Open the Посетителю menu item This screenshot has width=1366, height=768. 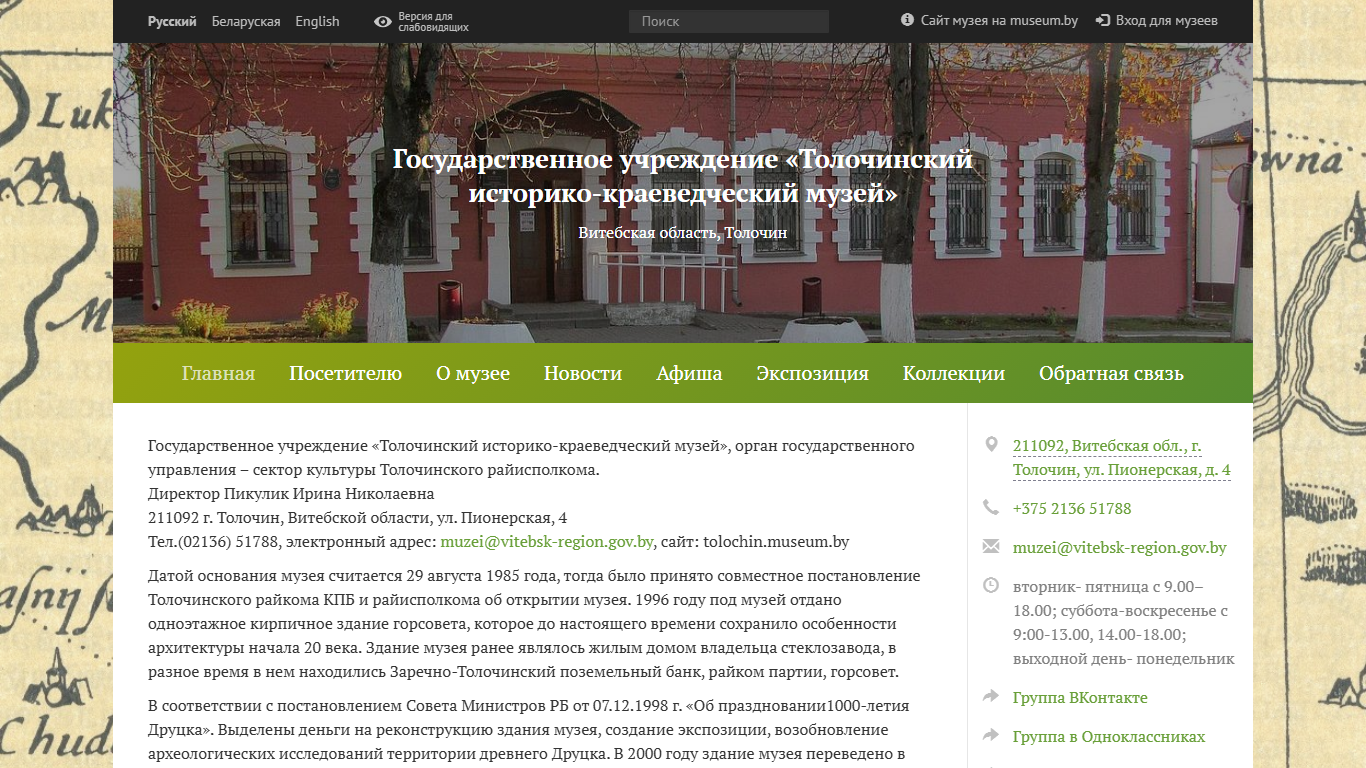coord(345,373)
